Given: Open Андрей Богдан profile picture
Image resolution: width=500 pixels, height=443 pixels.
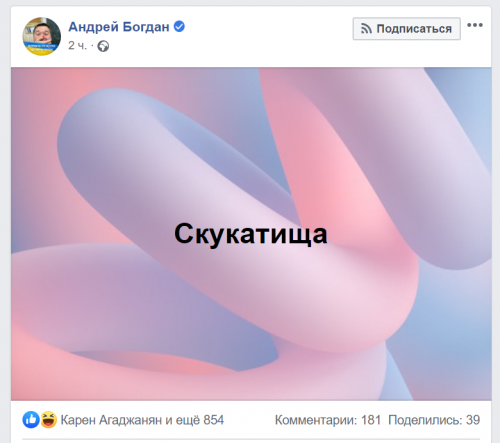Looking at the screenshot, I should 42,36.
